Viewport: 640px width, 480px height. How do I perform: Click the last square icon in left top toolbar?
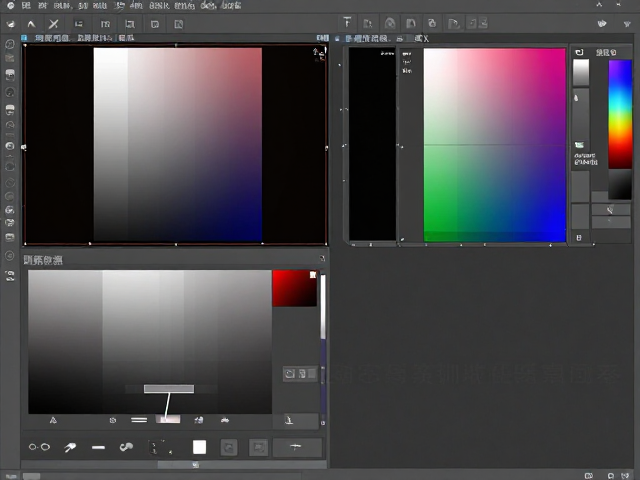click(x=178, y=24)
